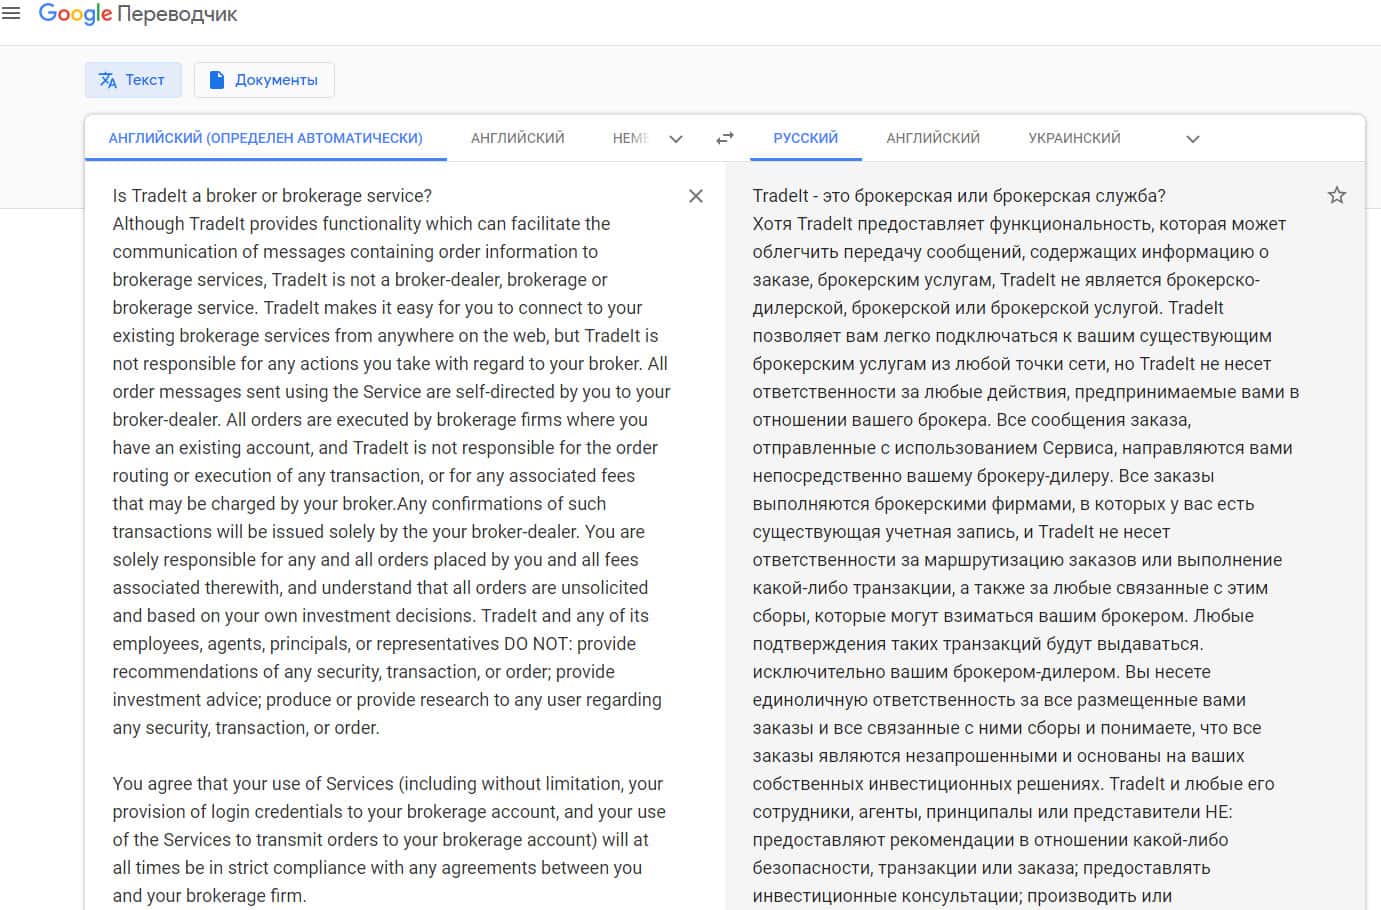Select АНГЛИЙСКИЙ as the source language

tap(518, 138)
